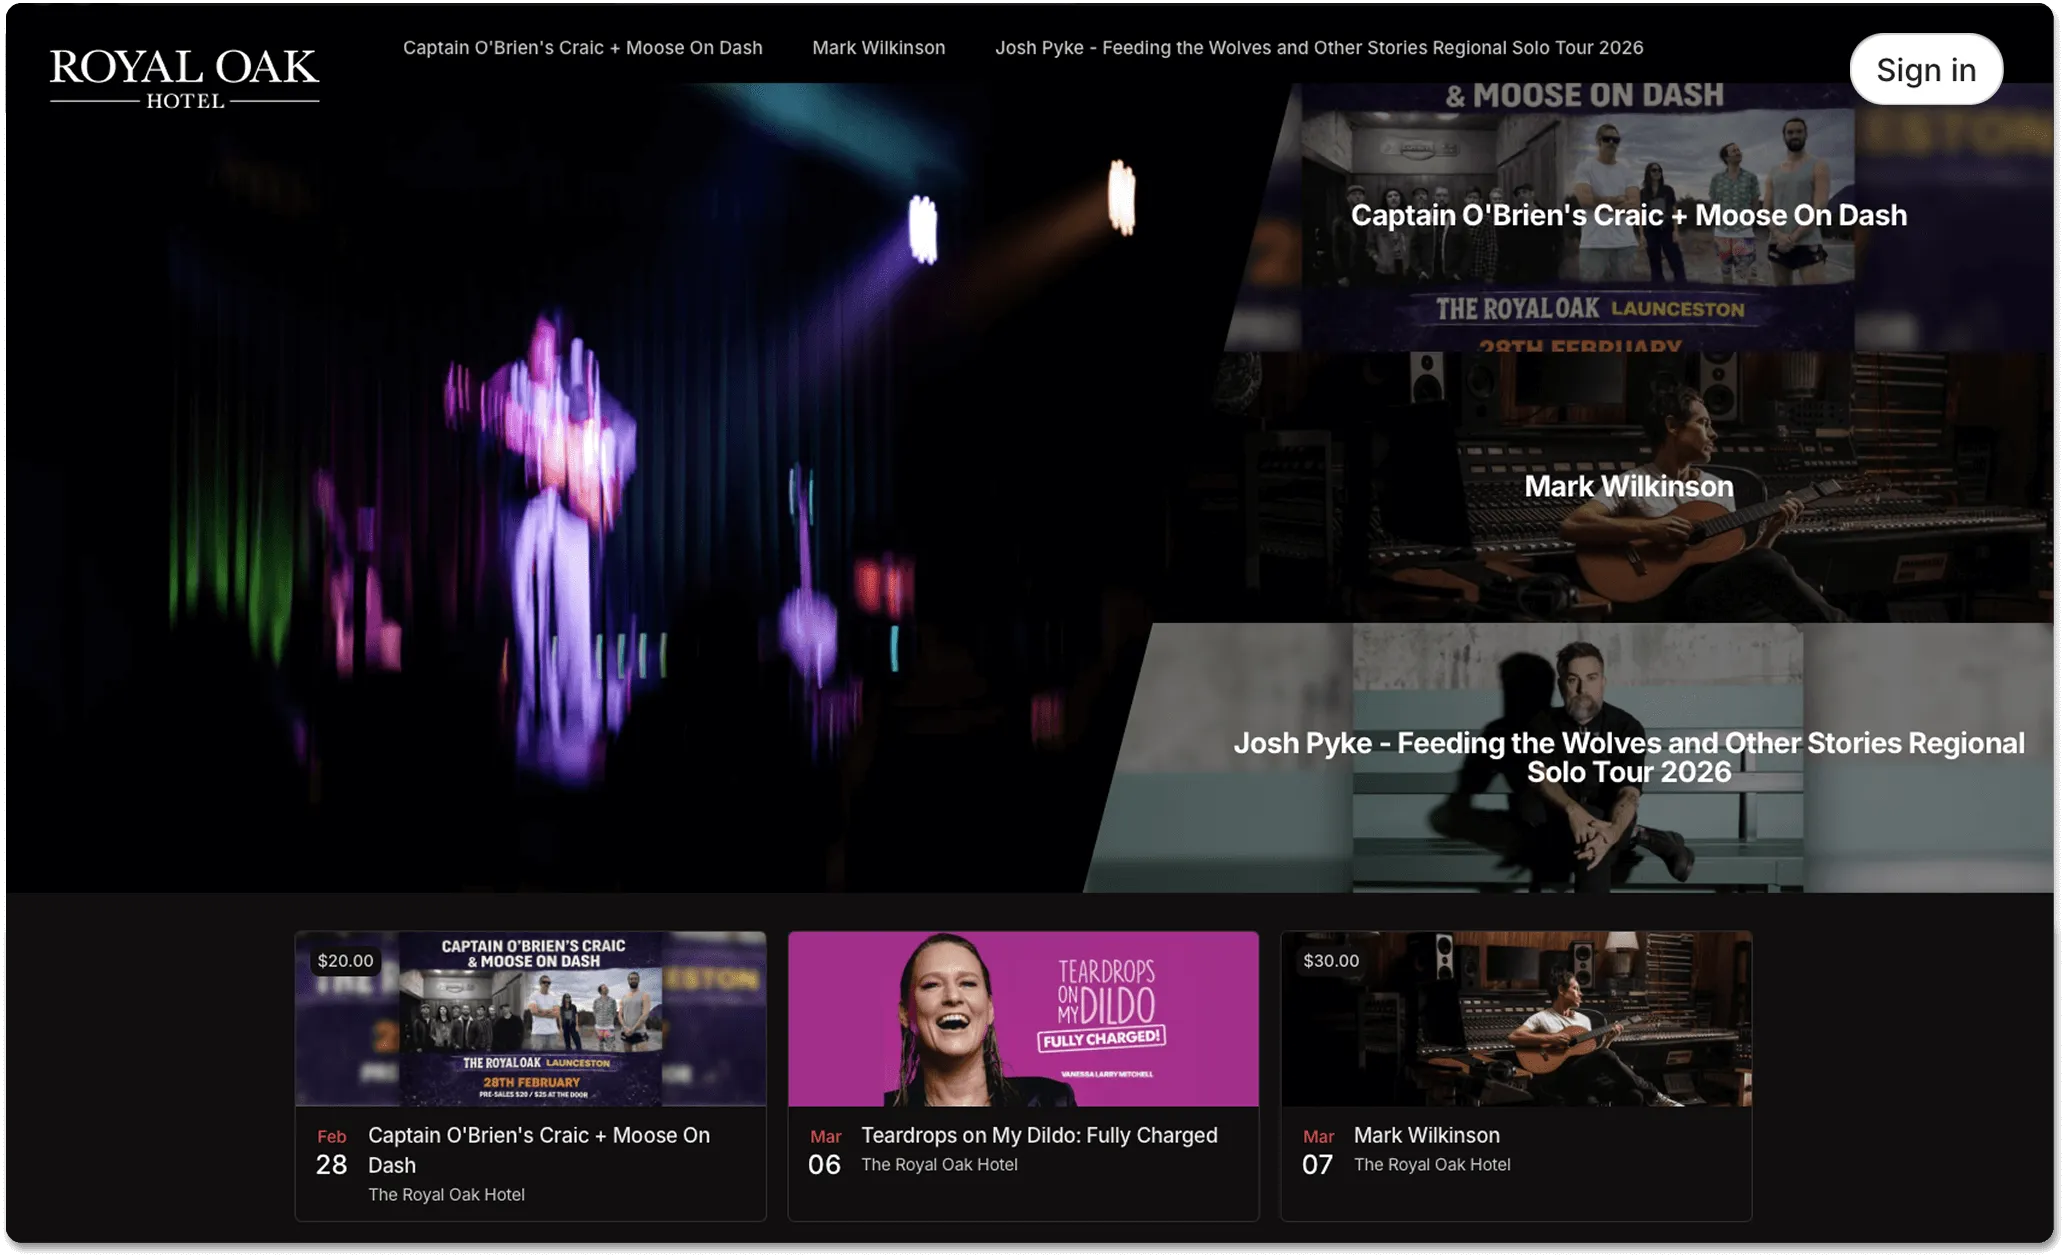This screenshot has width=2066, height=1258.
Task: Click the $20.00 price badge
Action: tap(345, 961)
